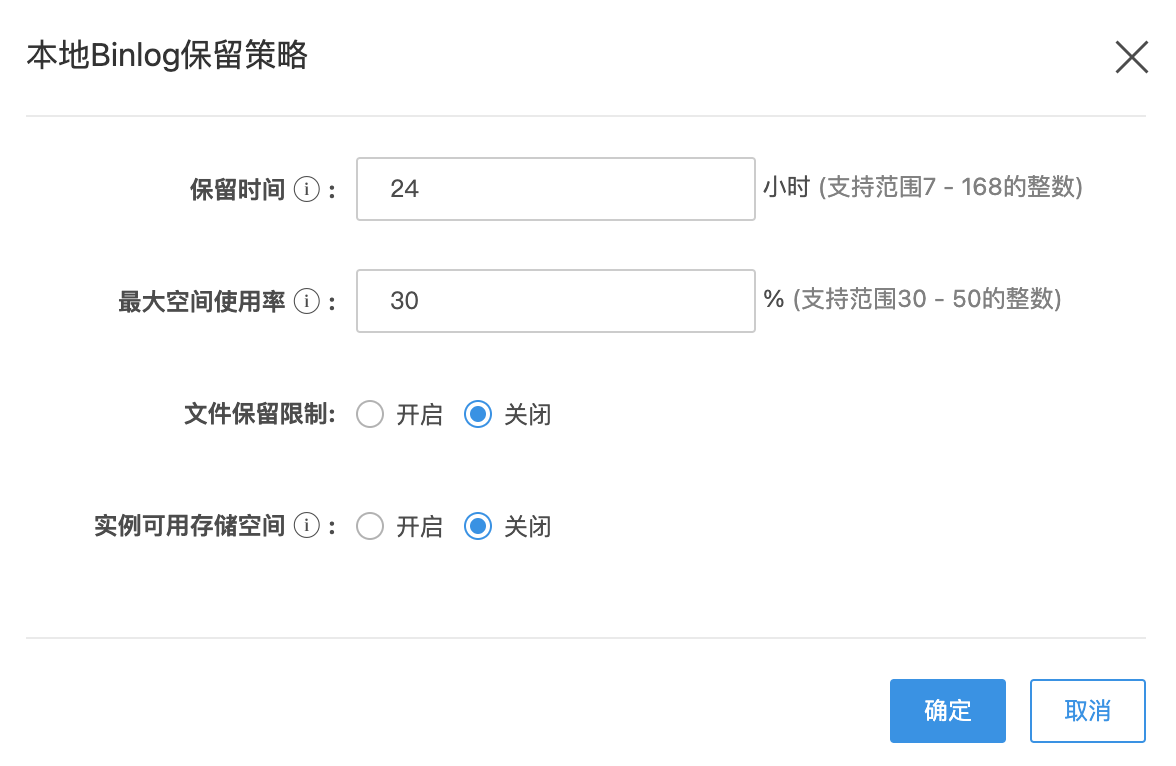The height and width of the screenshot is (766, 1176).
Task: Click the 小时 unit label
Action: pos(785,187)
